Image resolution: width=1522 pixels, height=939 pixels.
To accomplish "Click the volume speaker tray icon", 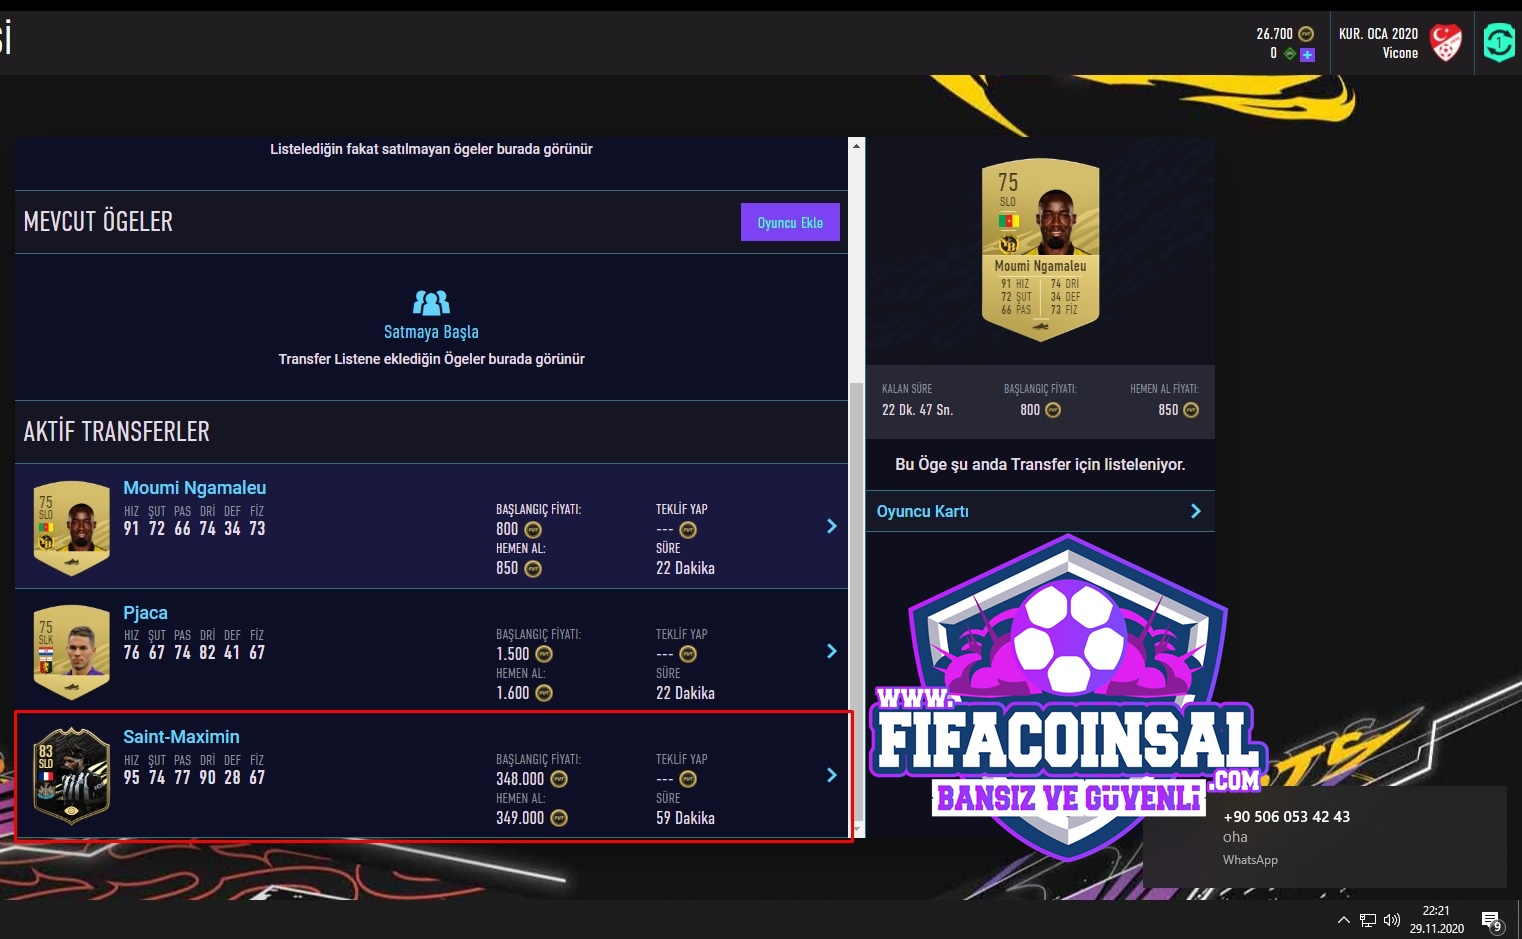I will 1392,920.
